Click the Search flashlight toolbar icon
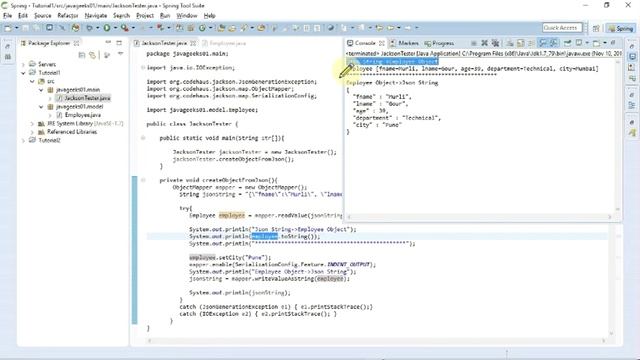 pos(244,28)
